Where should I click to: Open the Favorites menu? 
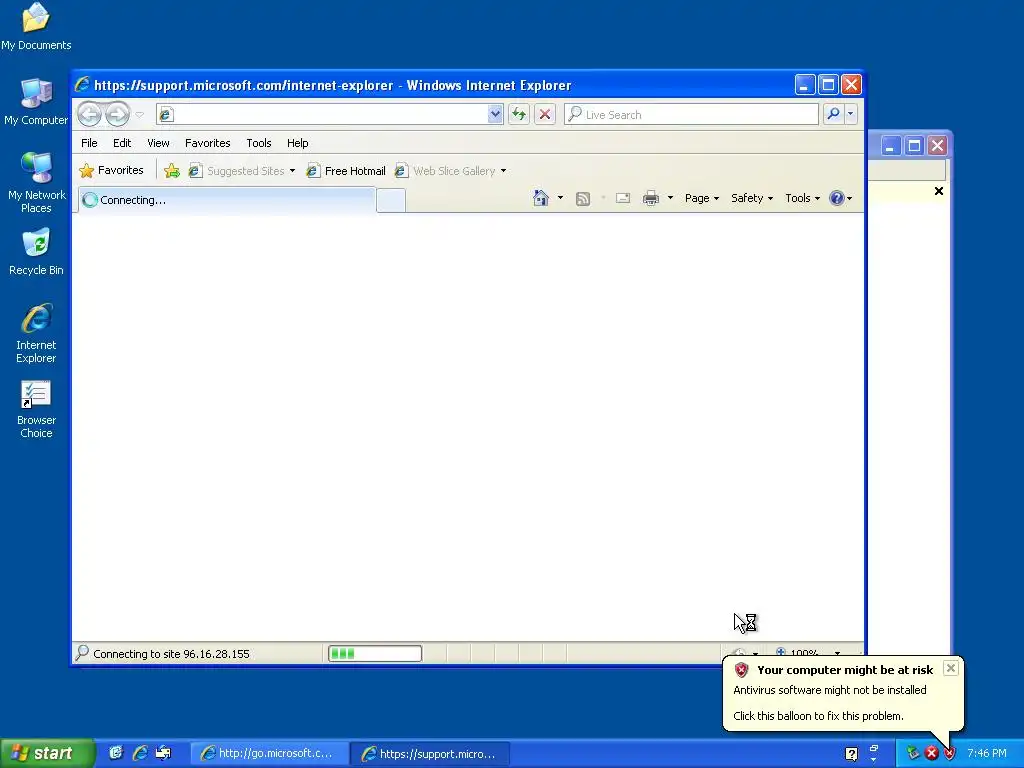coord(208,143)
